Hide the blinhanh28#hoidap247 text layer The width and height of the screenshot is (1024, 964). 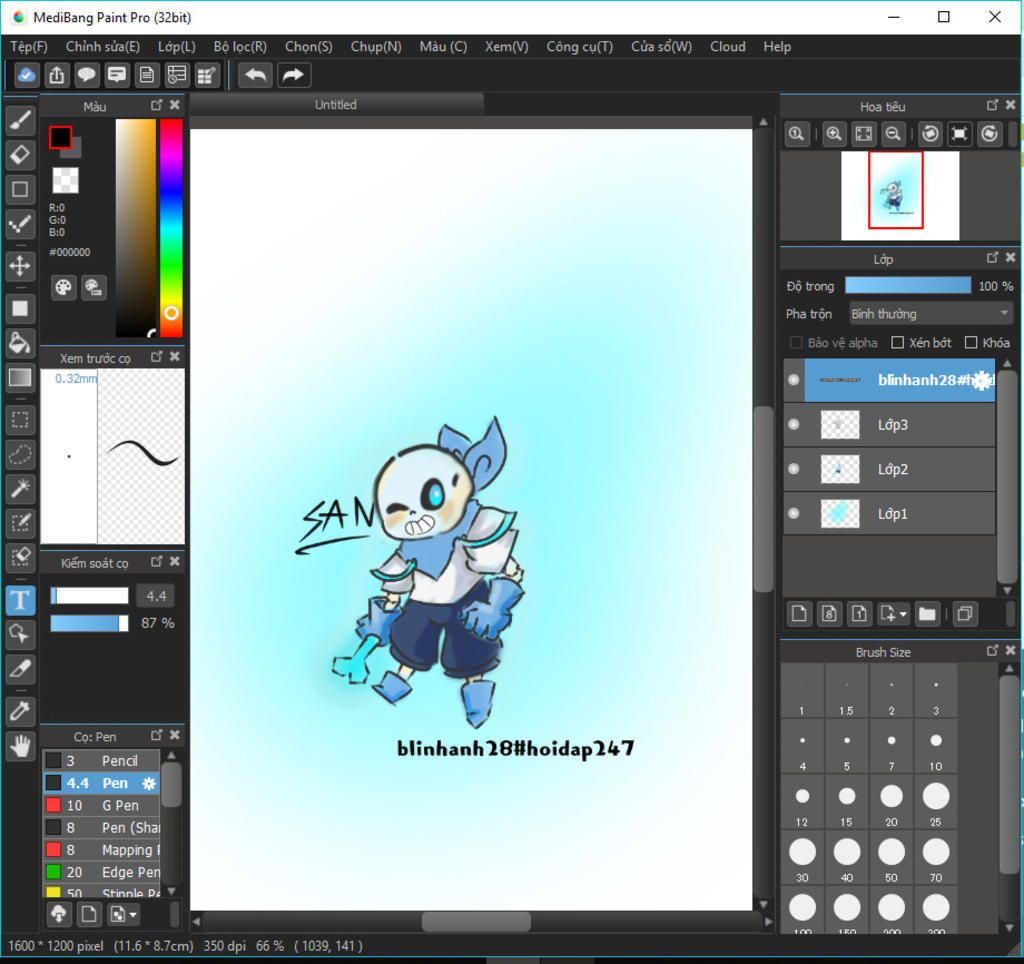(793, 379)
